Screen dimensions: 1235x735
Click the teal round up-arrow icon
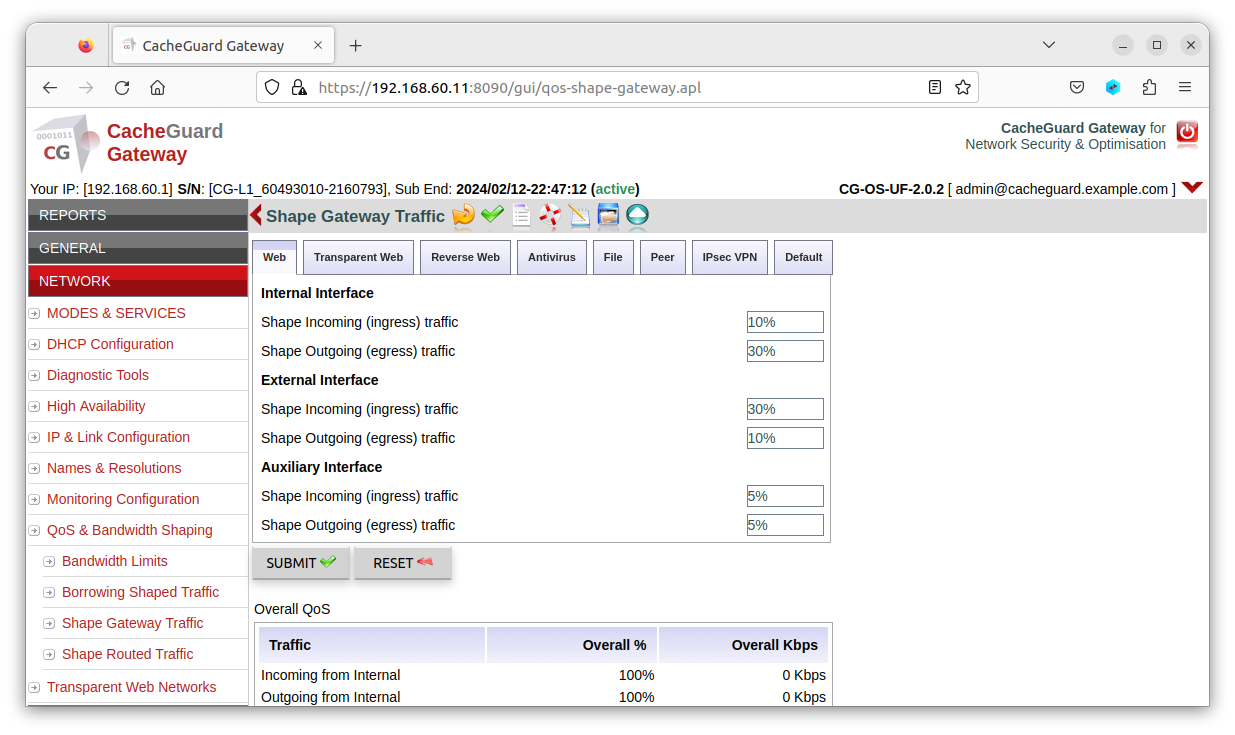point(637,215)
